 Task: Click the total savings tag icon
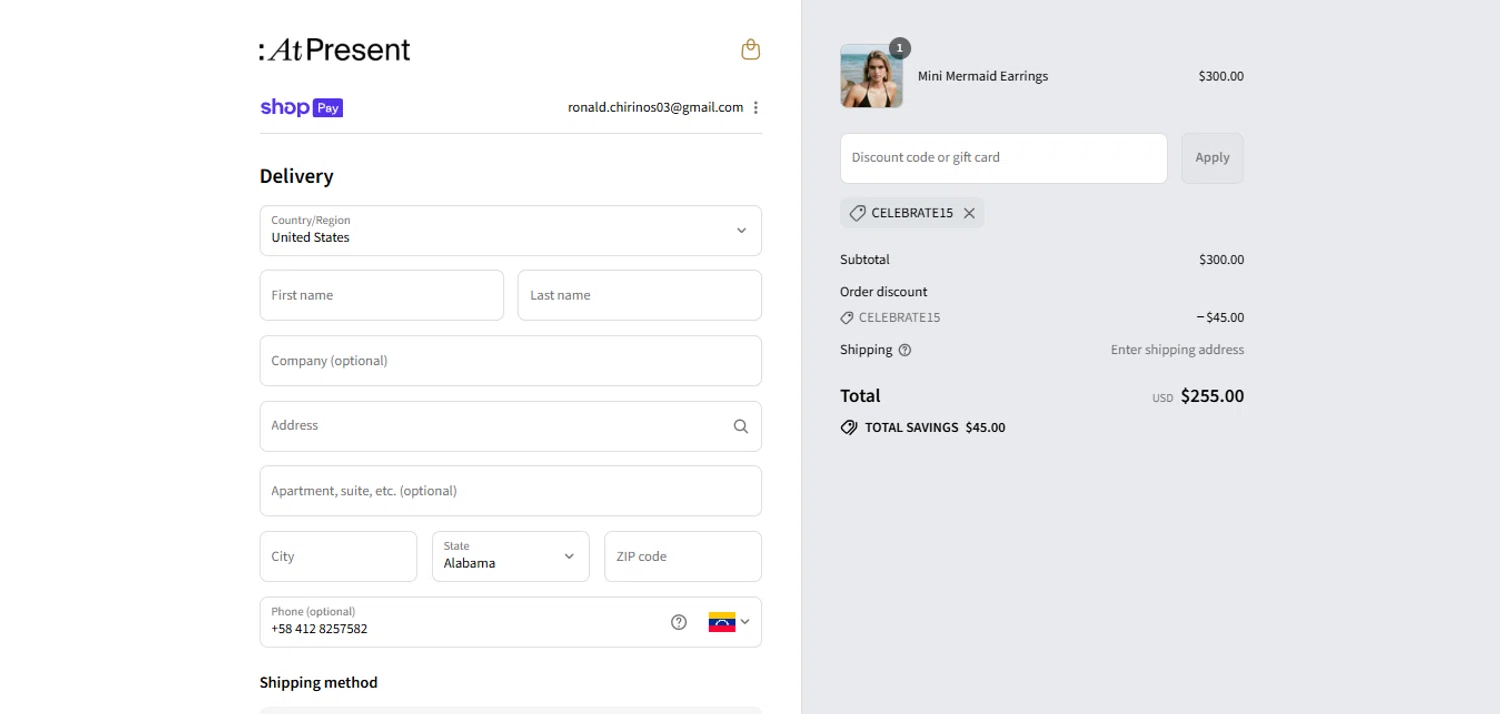[849, 427]
